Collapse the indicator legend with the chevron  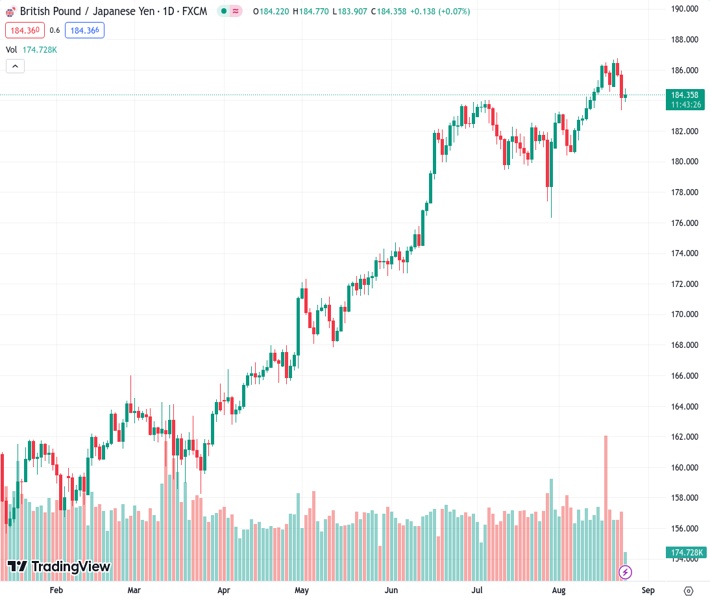pyautogui.click(x=15, y=66)
